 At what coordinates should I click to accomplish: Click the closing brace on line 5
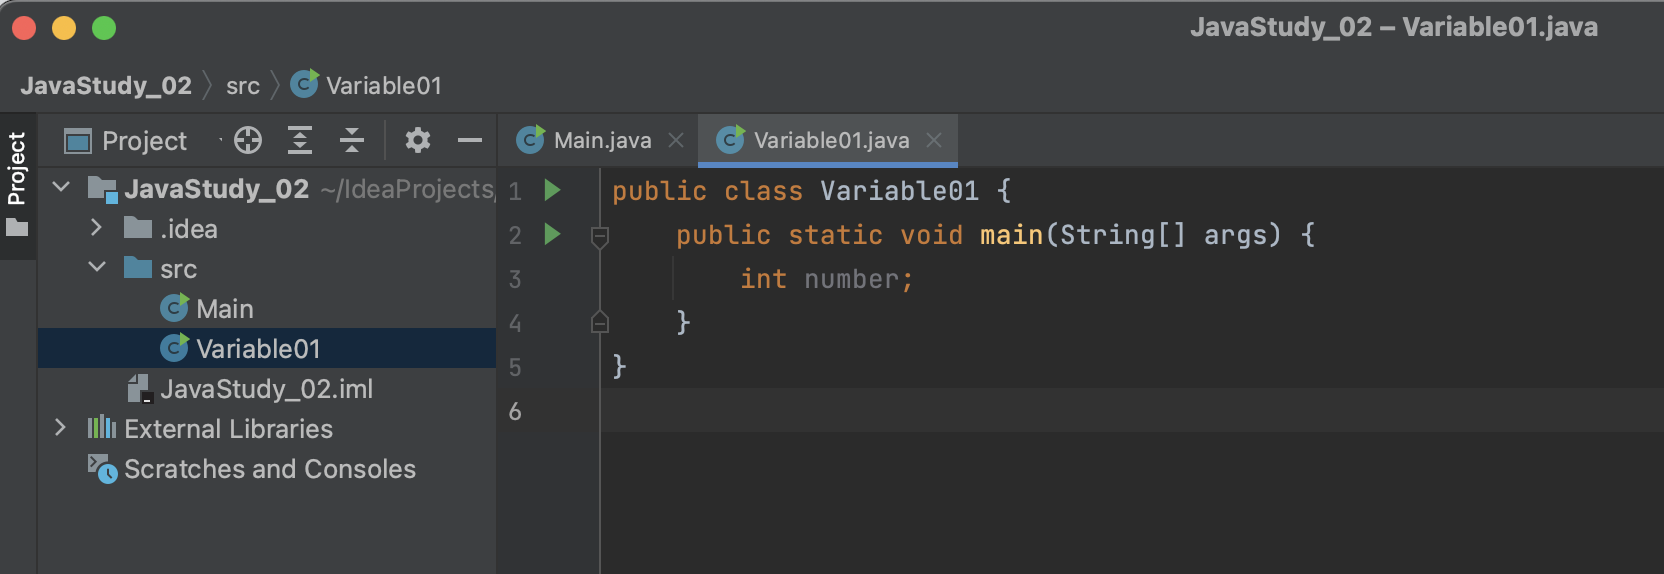(619, 366)
